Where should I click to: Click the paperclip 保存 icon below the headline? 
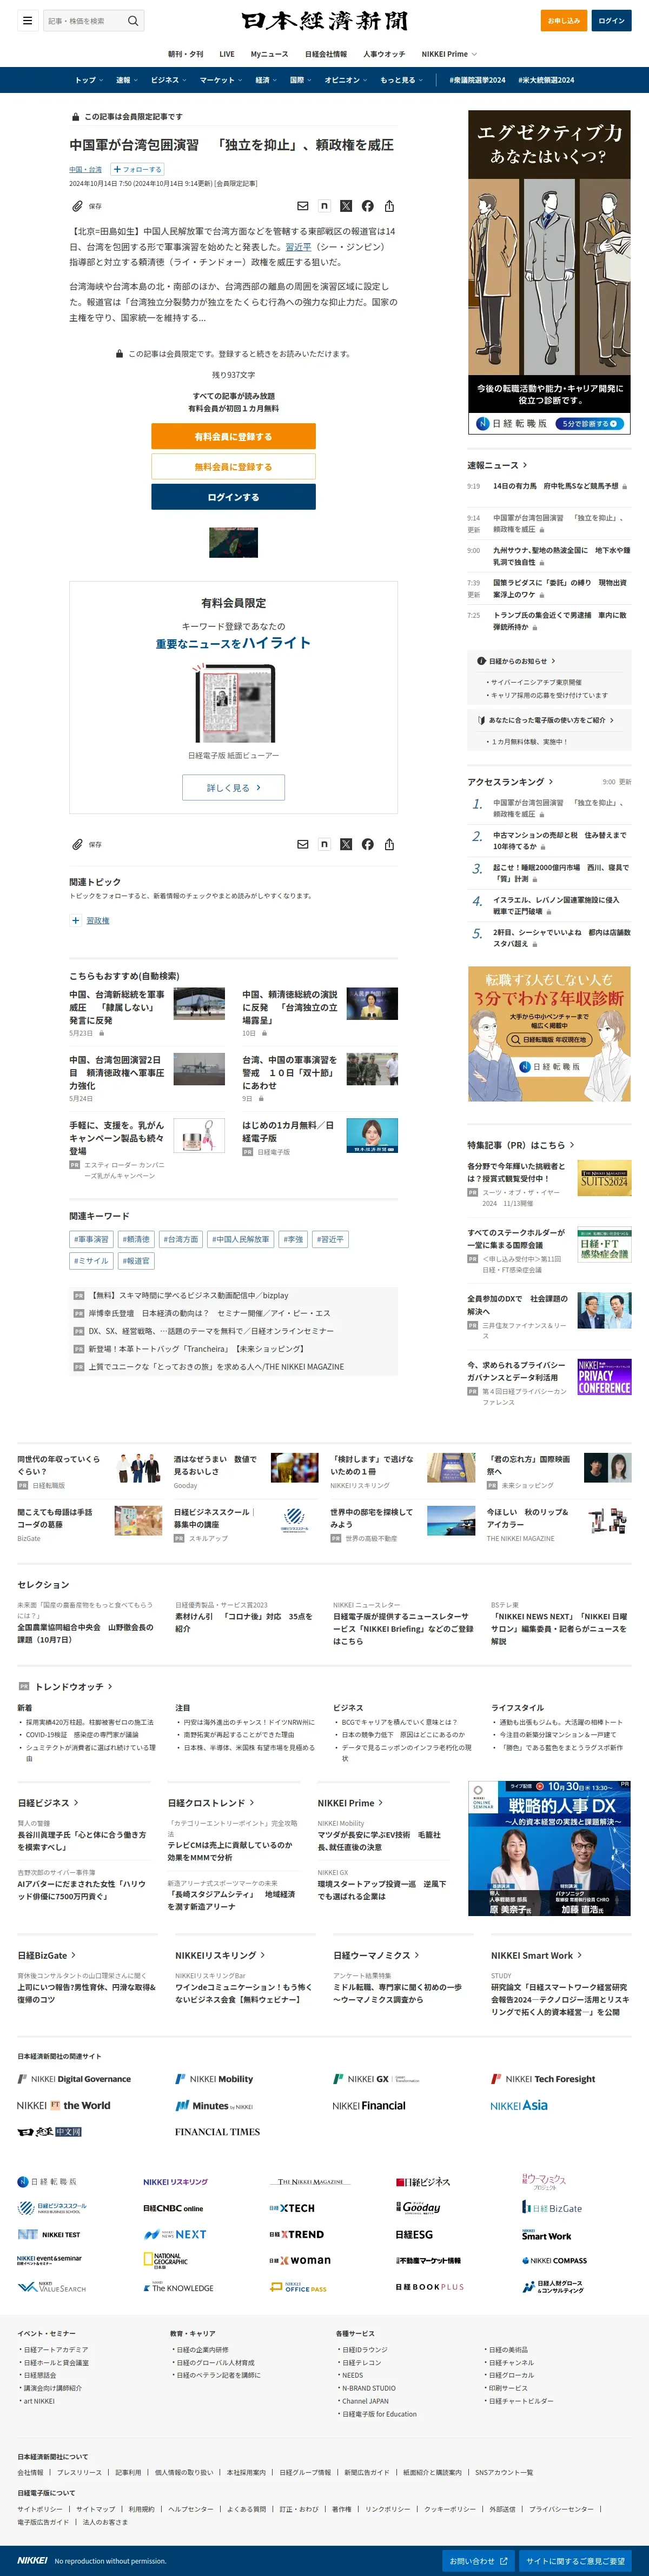pyautogui.click(x=77, y=206)
